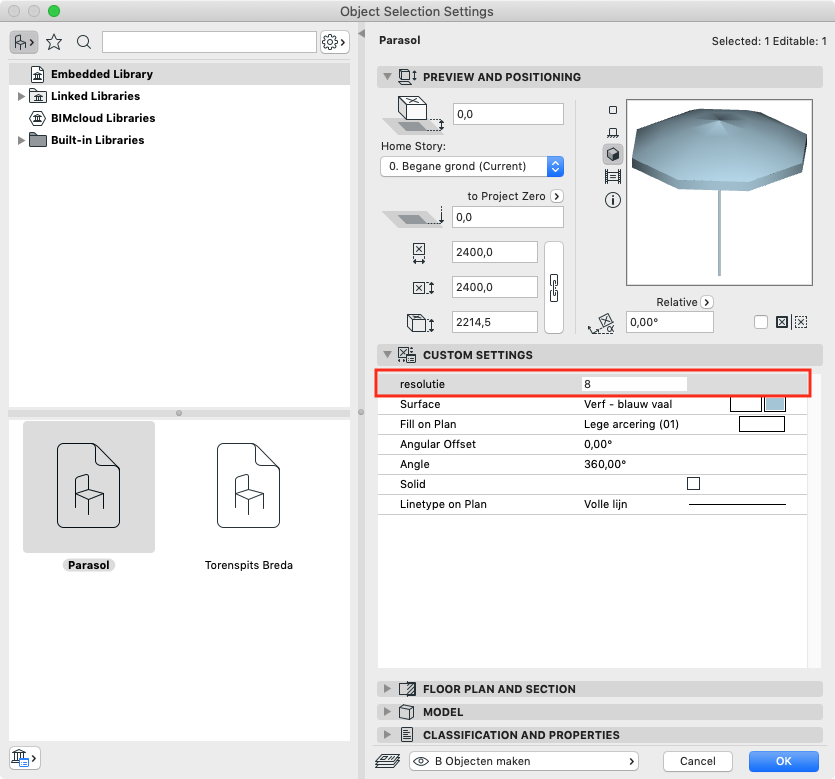Expand the Model panel
This screenshot has width=835, height=779.
(x=387, y=712)
